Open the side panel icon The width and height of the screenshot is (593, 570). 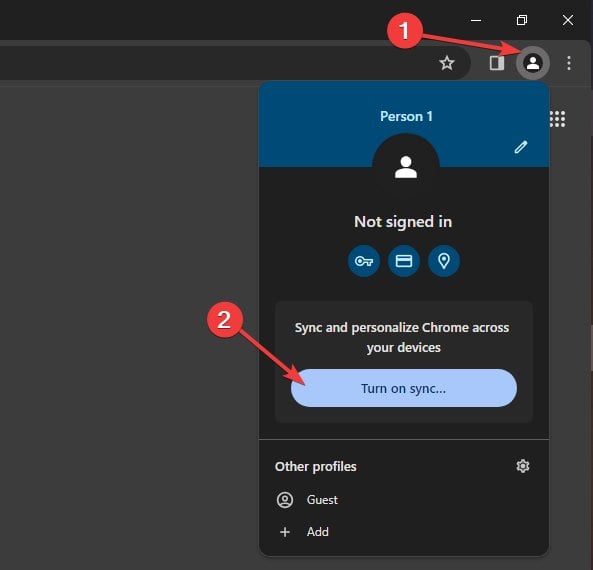(x=497, y=63)
